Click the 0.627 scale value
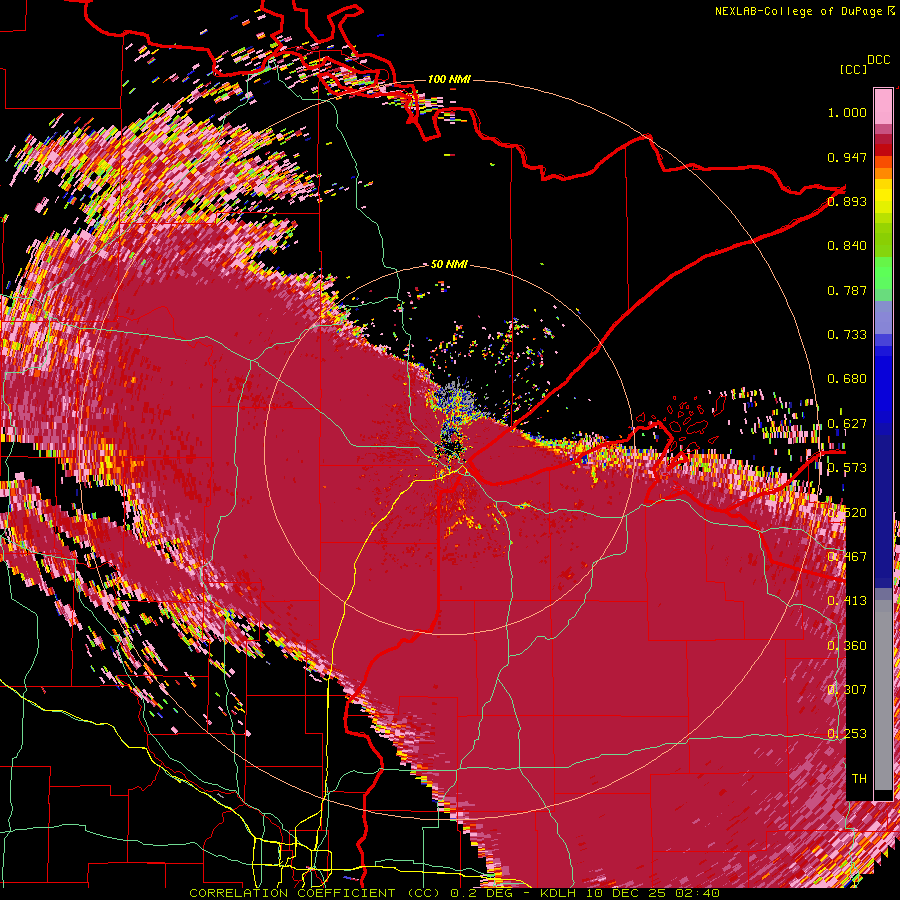 click(x=847, y=424)
